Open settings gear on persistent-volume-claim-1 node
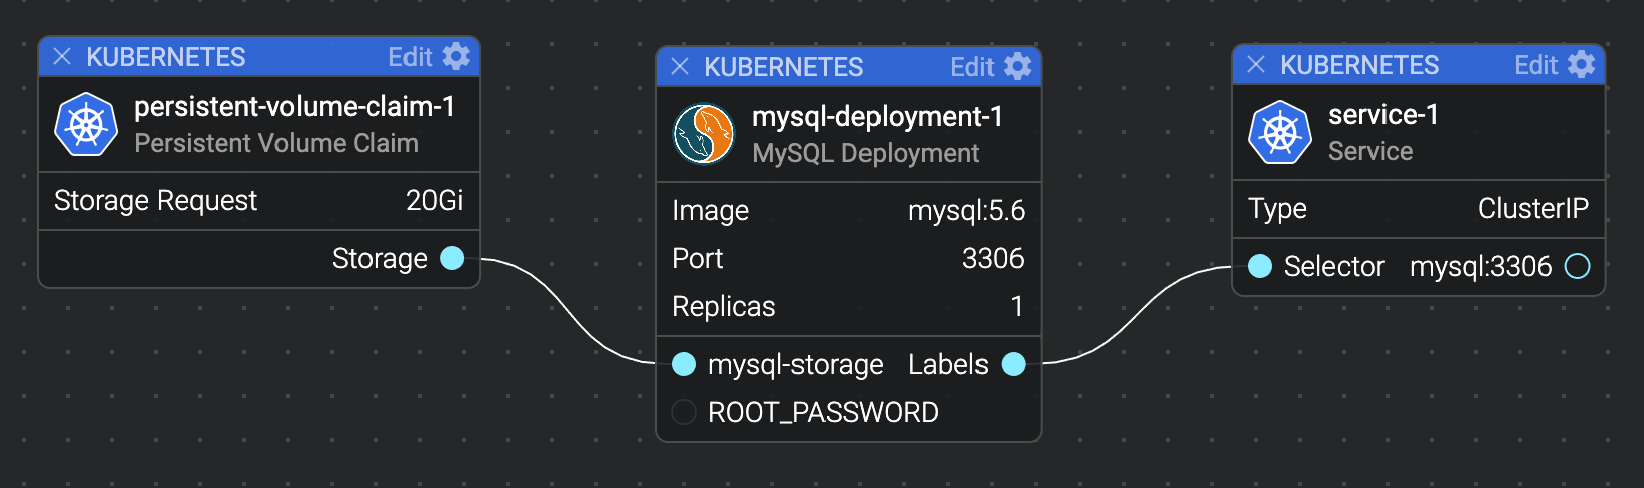The image size is (1644, 488). pyautogui.click(x=456, y=56)
